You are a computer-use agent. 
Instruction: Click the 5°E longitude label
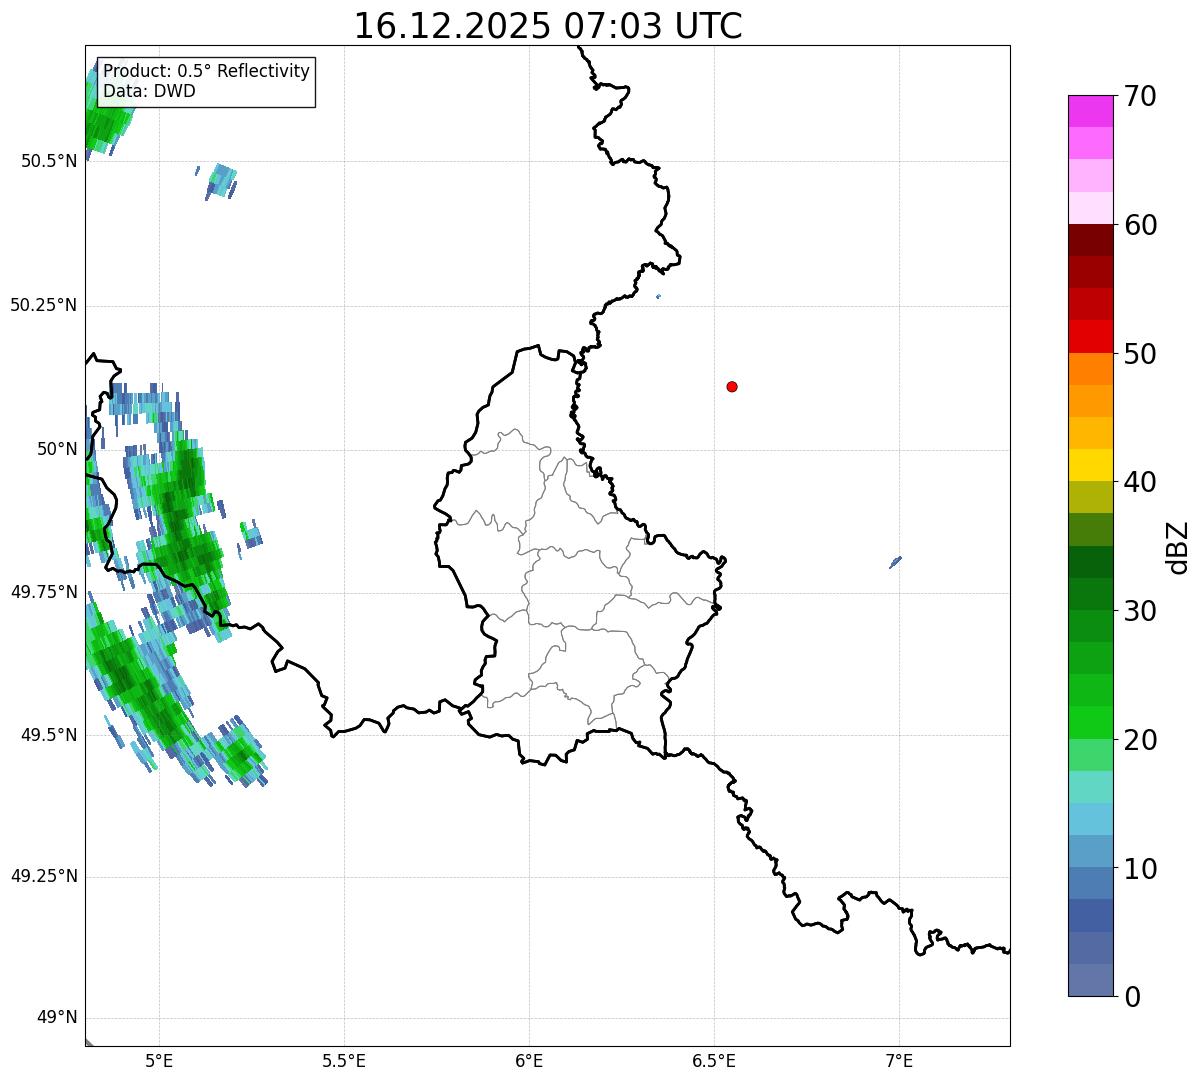(159, 1060)
